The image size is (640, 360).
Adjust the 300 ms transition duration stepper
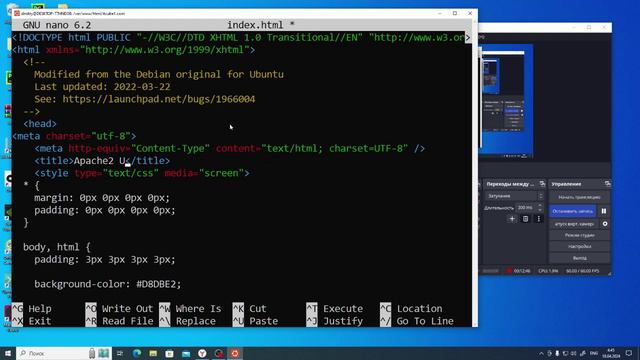click(540, 208)
